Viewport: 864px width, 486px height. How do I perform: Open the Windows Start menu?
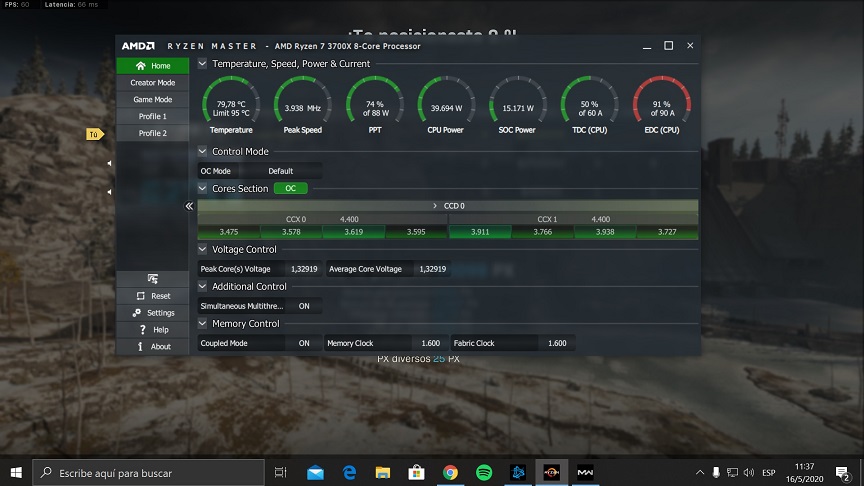tap(16, 473)
